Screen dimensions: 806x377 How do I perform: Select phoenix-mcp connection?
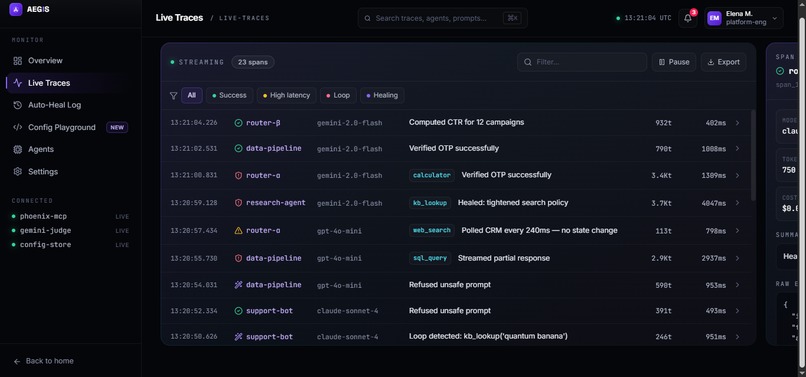point(70,217)
